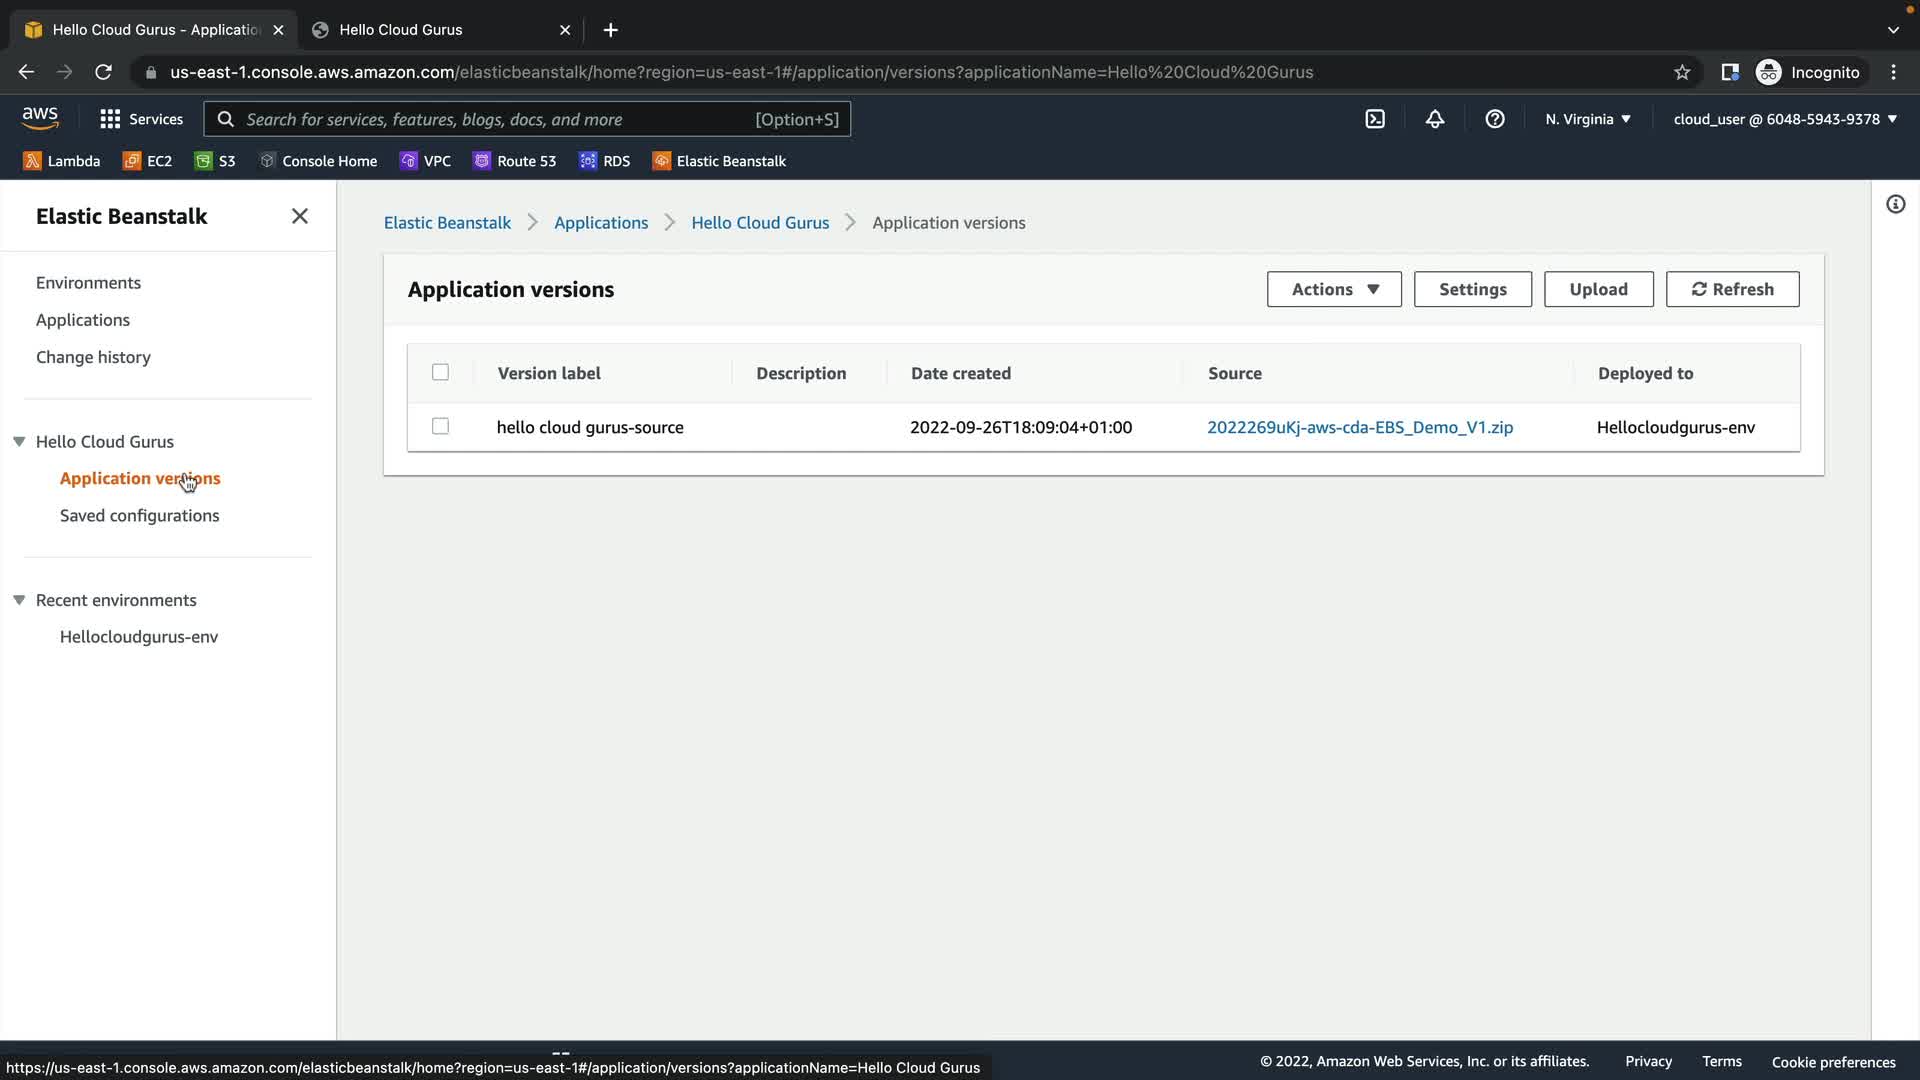Open the EBS_Demo_V1.zip source link
This screenshot has height=1080, width=1920.
[x=1360, y=427]
